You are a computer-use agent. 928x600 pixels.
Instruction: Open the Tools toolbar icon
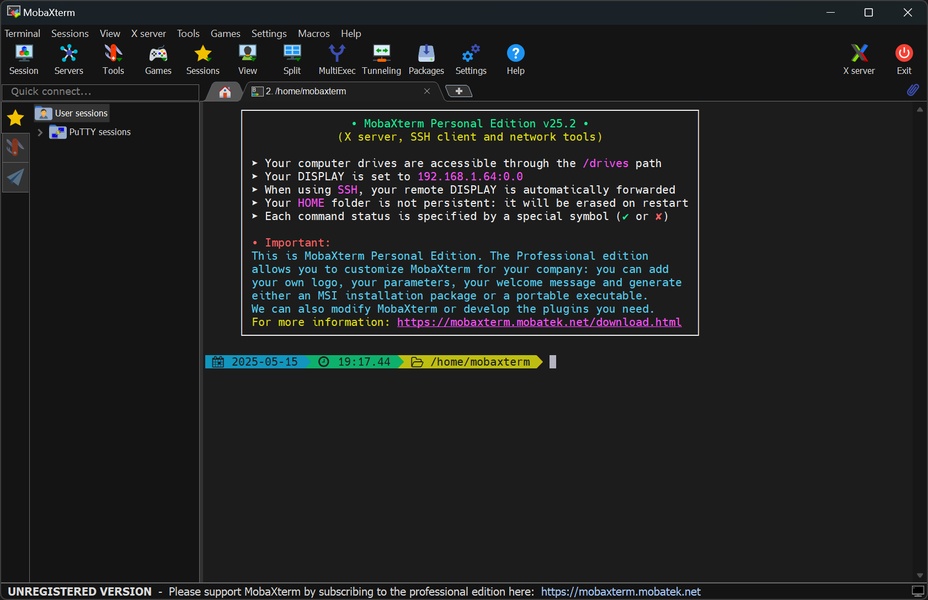(113, 59)
